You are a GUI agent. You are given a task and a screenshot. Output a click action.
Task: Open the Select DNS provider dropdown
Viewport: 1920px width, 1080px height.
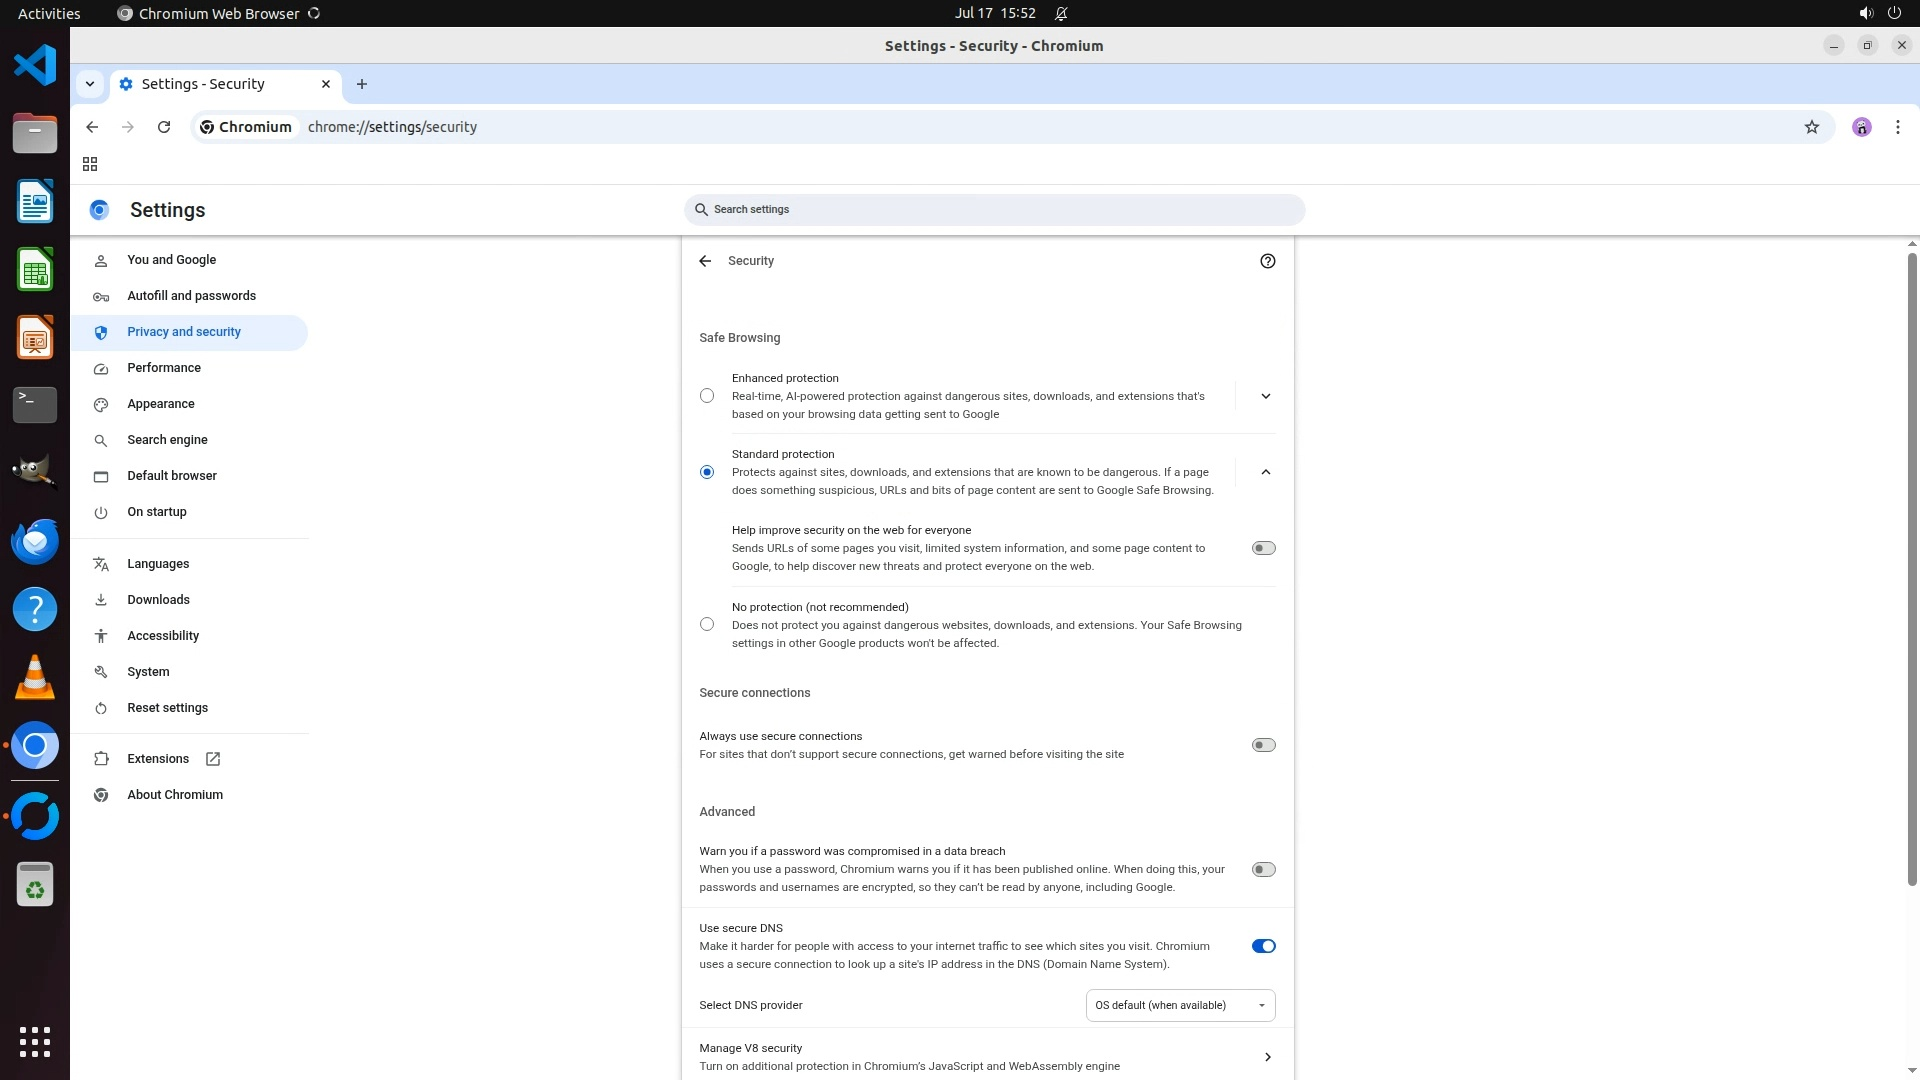tap(1180, 1005)
